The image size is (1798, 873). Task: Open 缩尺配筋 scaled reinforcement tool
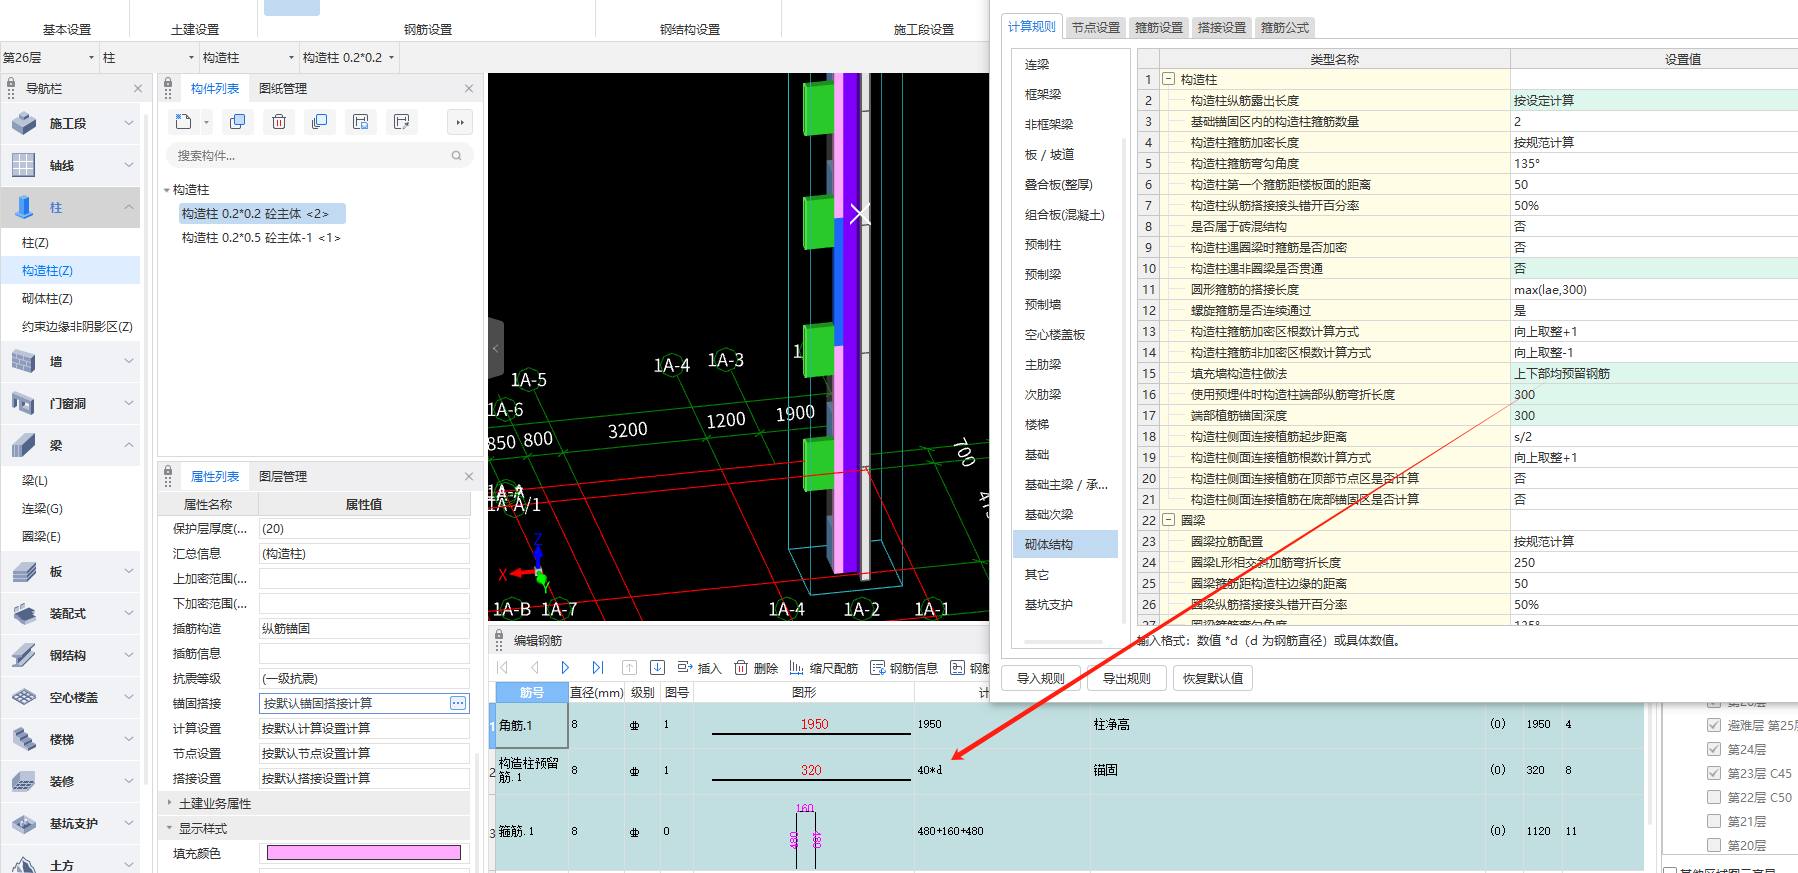click(823, 668)
